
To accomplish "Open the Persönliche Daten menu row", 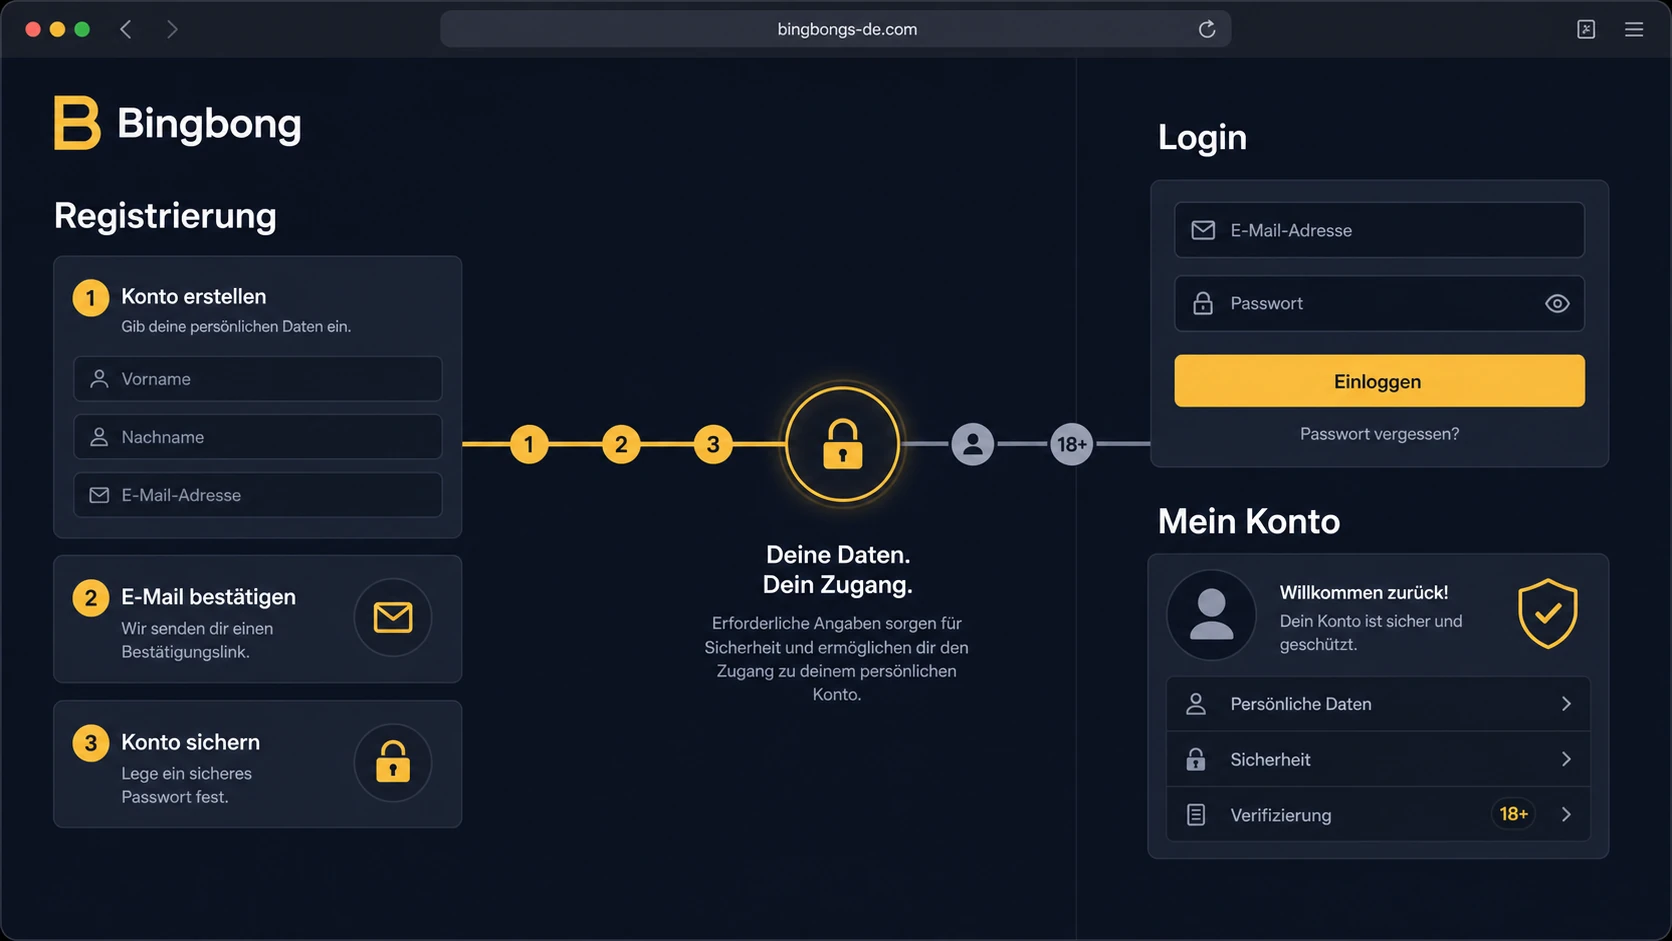I will 1378,704.
